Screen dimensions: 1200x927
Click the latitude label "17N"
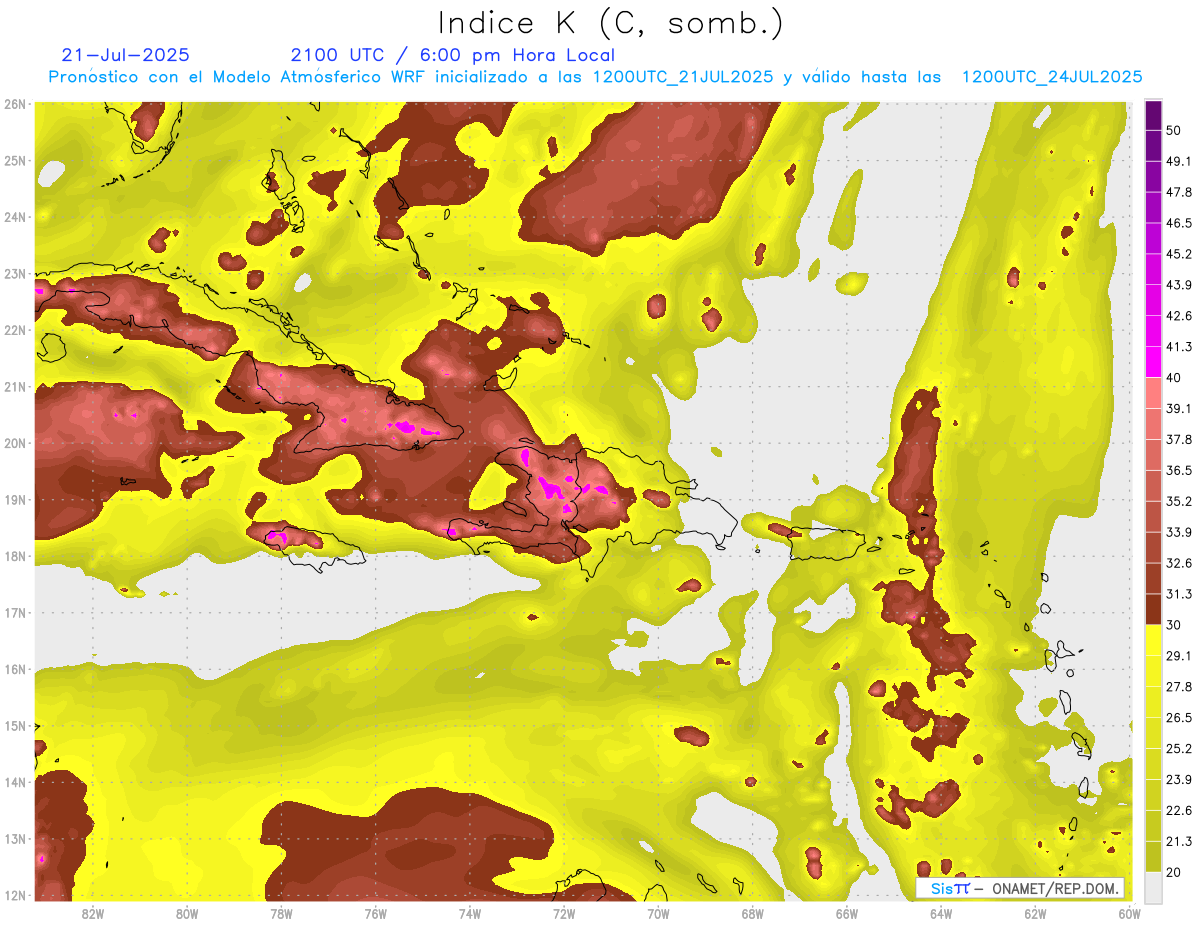(15, 613)
